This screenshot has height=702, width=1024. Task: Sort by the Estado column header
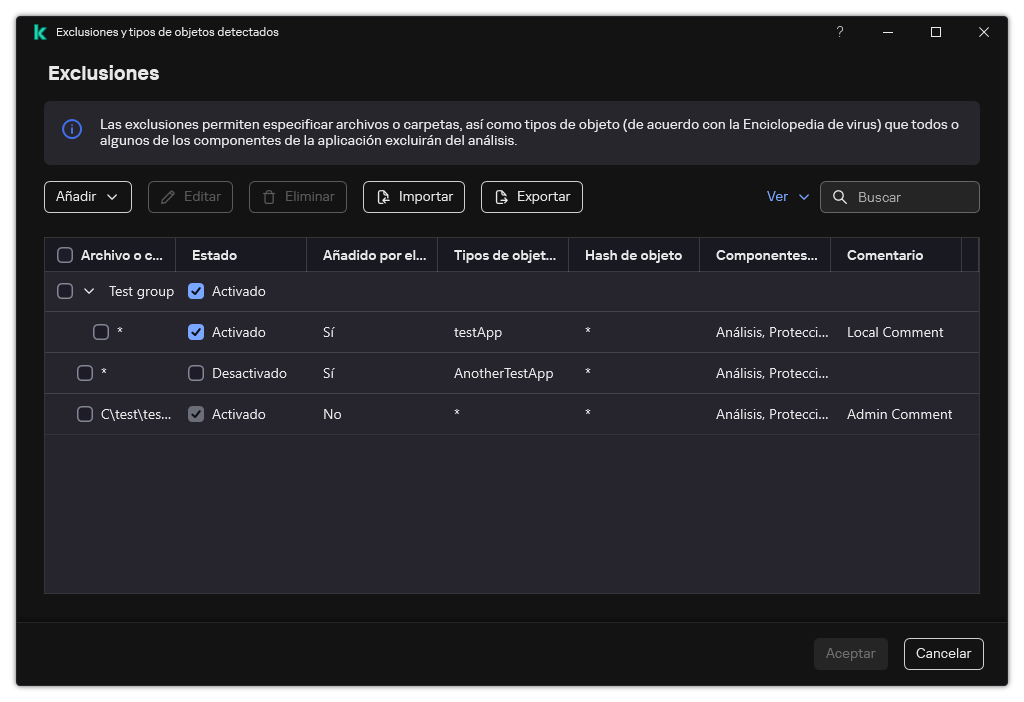coord(214,255)
